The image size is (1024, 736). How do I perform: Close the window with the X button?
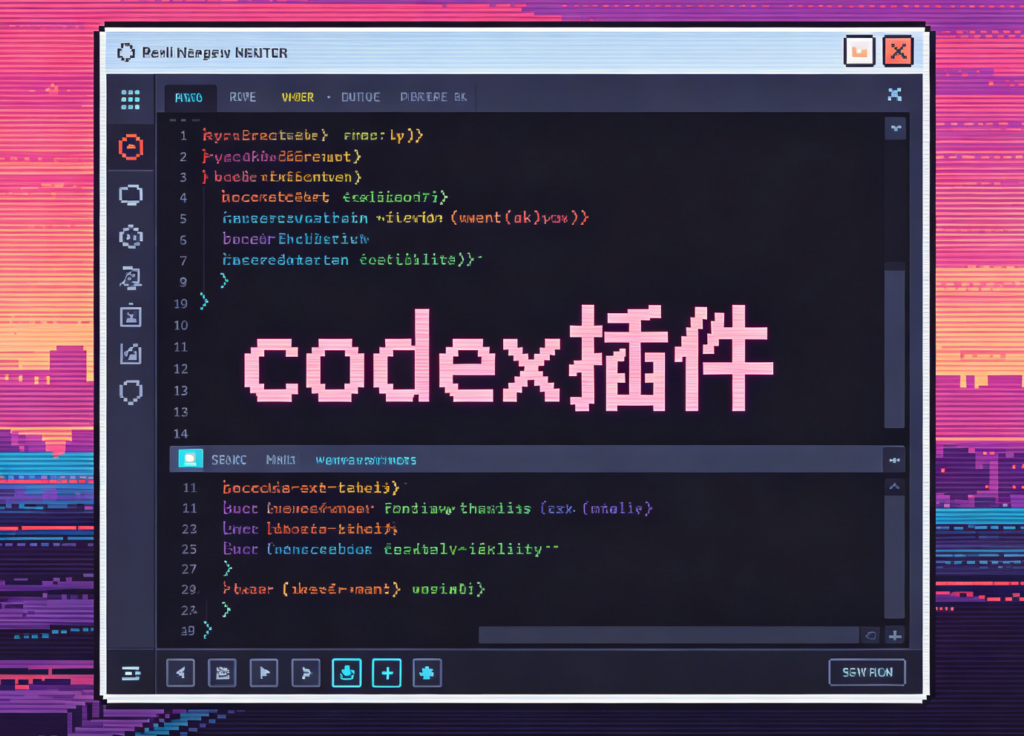click(898, 51)
